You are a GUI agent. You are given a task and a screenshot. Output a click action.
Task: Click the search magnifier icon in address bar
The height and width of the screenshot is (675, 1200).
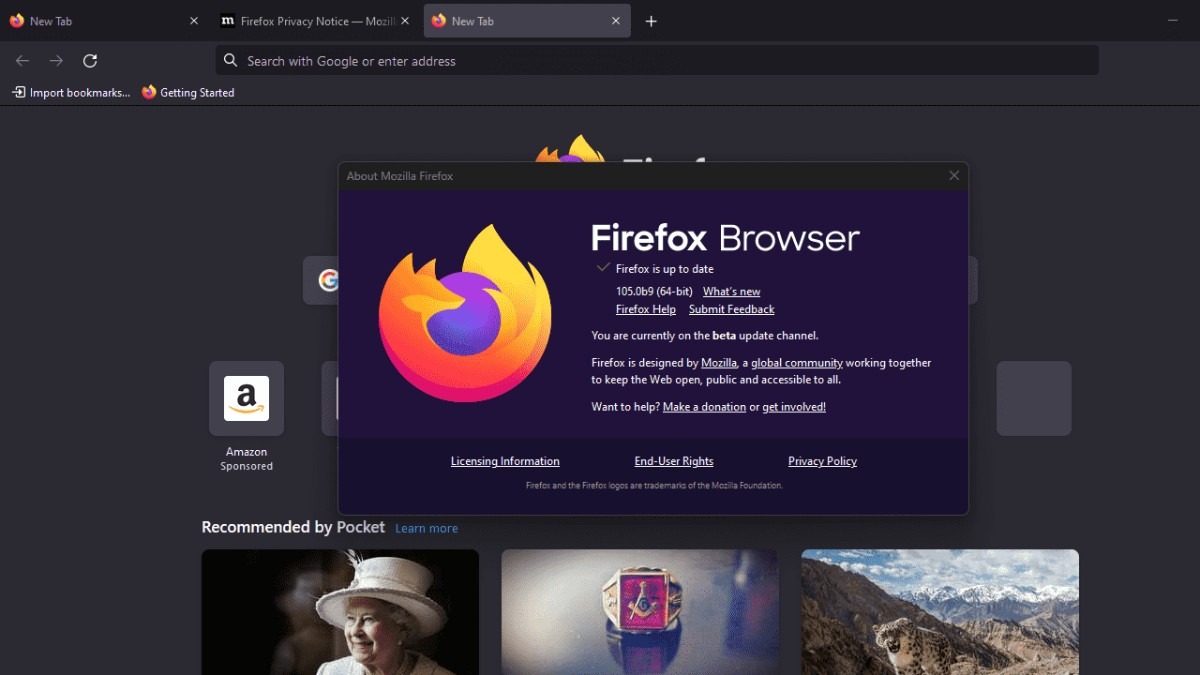231,61
